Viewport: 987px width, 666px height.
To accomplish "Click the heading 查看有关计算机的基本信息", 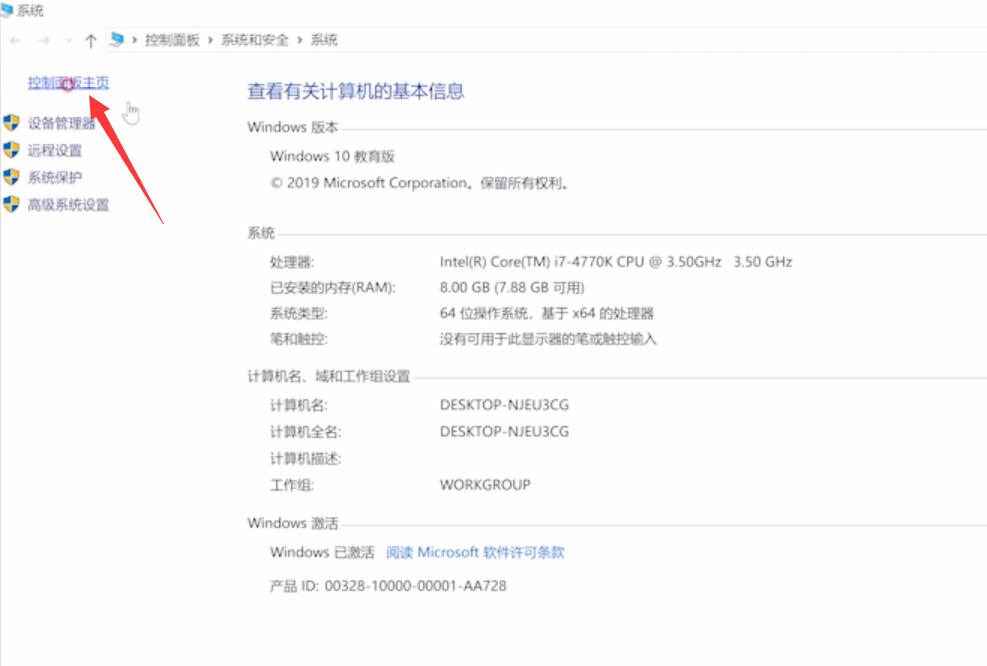I will [356, 91].
